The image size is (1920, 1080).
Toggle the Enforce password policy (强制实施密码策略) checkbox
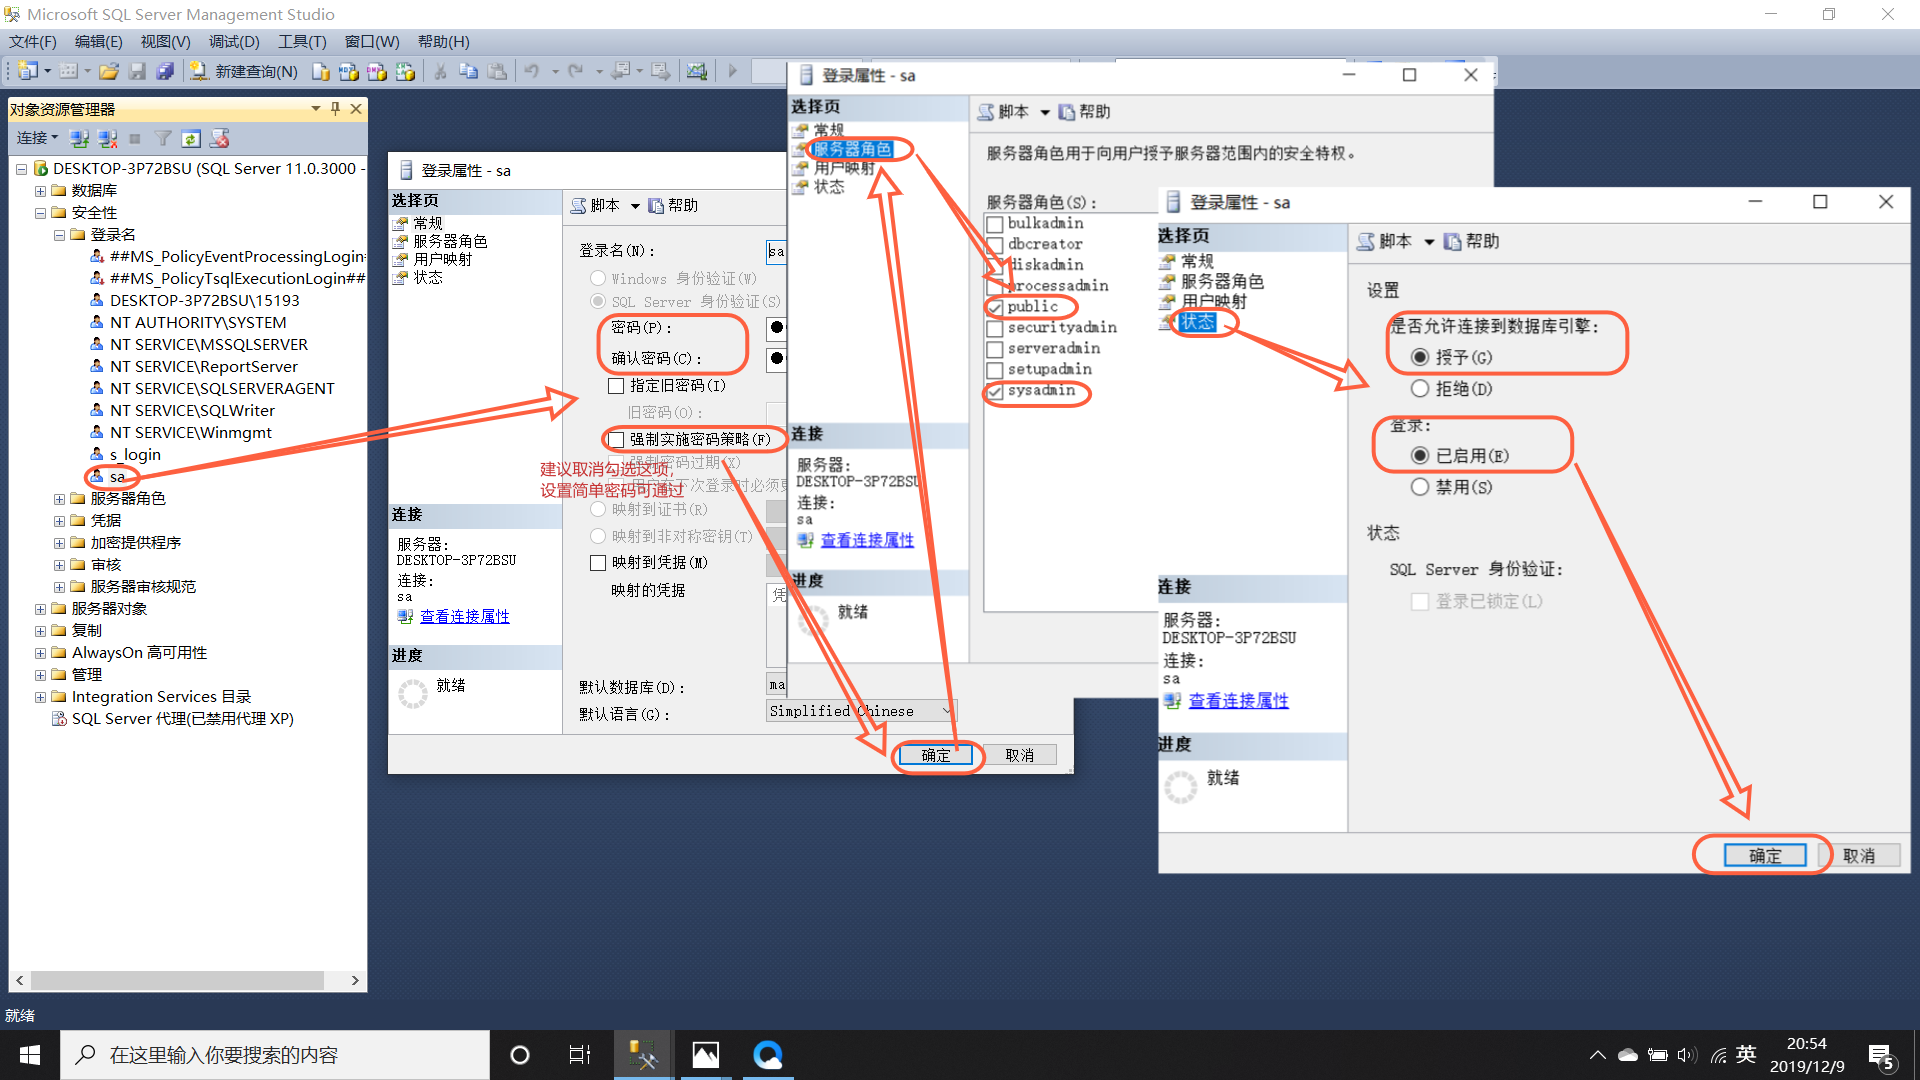(616, 439)
